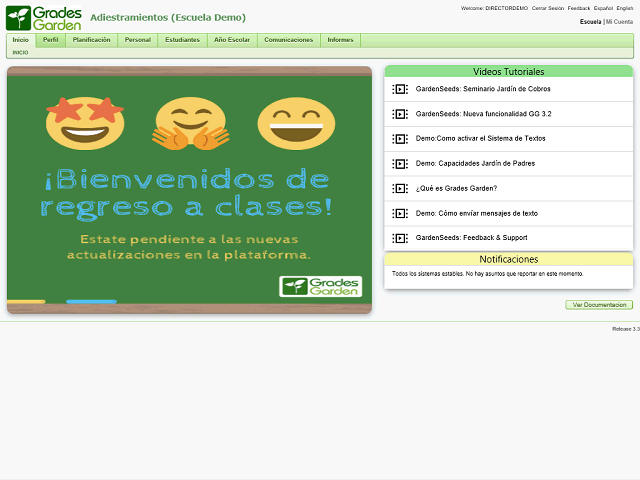Click video icon beside ¿Qué es Grades Garden?
The width and height of the screenshot is (640, 480).
400,189
